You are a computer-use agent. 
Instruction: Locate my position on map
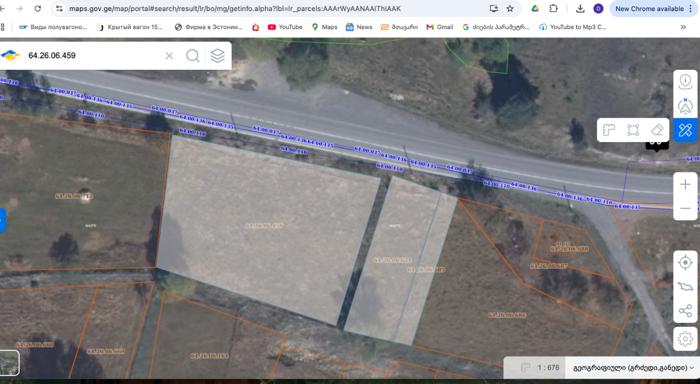coord(685,263)
